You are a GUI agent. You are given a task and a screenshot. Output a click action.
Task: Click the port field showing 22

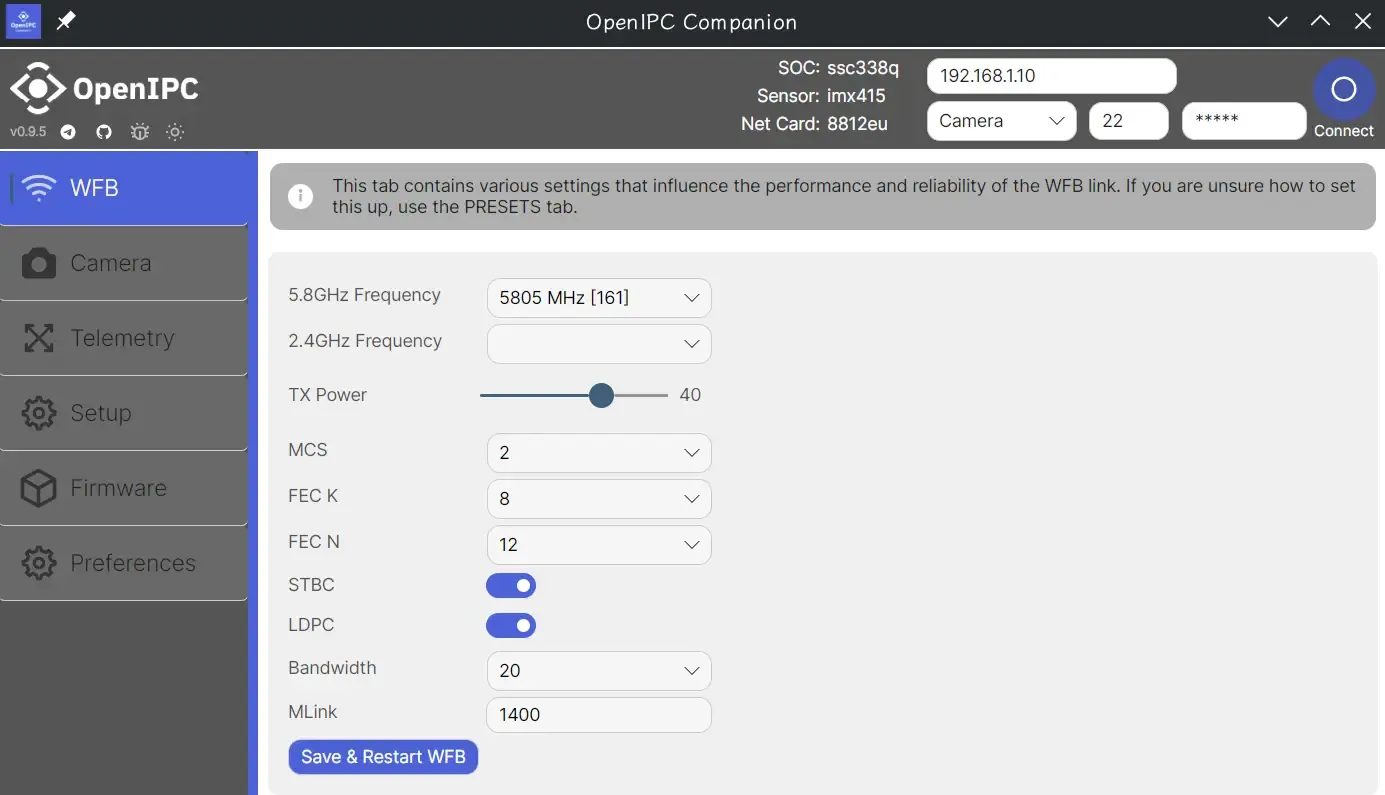coord(1129,121)
